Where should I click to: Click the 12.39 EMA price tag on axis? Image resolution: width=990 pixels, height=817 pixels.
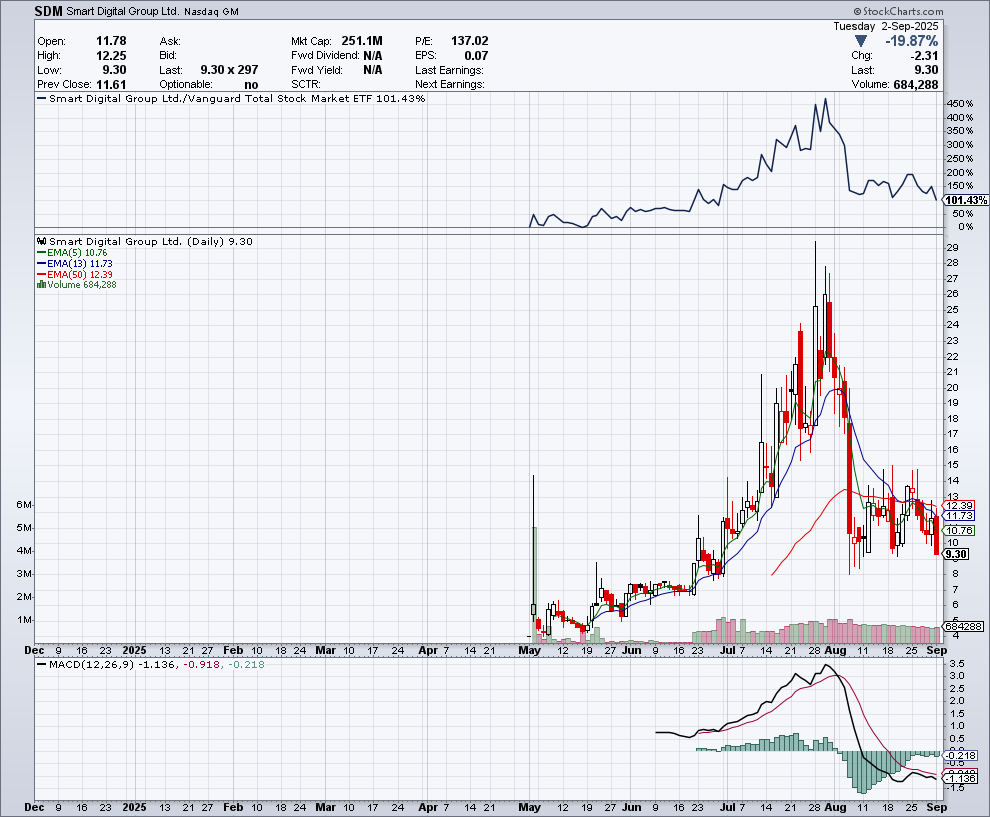tap(958, 505)
